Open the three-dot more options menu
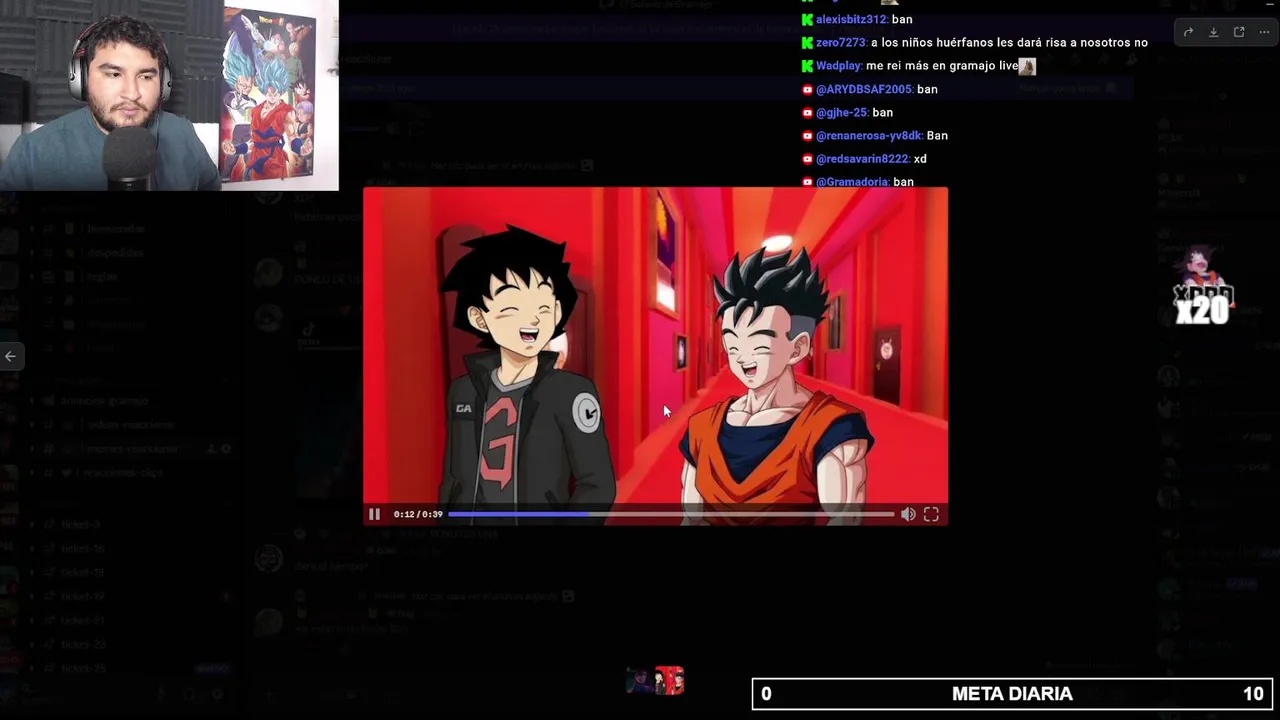Screen dimensions: 1280x720 click(x=1264, y=32)
